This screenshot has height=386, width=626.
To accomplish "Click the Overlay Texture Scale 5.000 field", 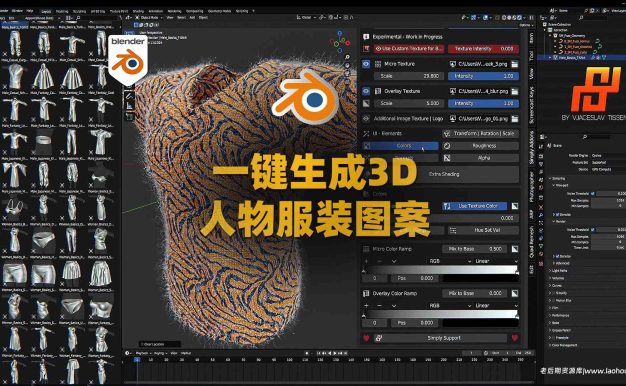I will point(409,103).
